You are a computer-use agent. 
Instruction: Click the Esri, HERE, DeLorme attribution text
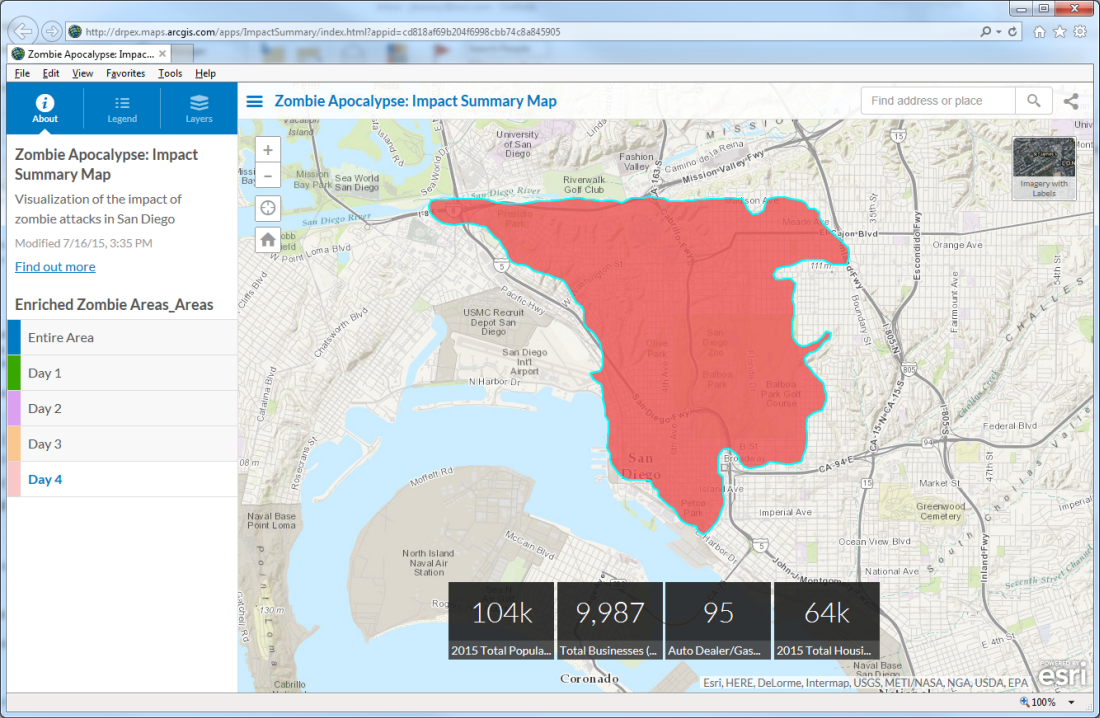pos(865,682)
